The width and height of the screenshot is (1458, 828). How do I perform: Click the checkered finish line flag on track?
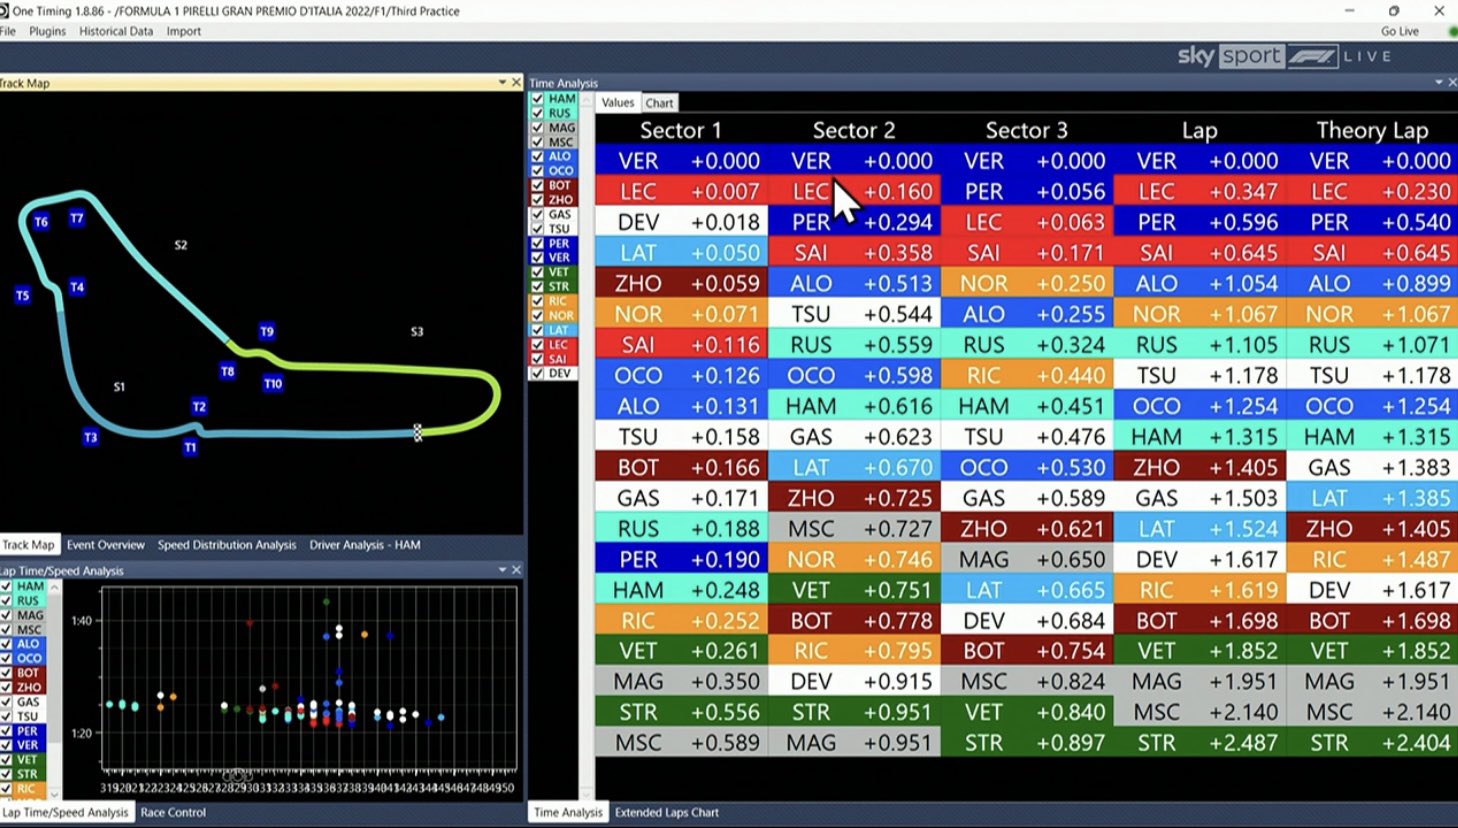coord(418,432)
